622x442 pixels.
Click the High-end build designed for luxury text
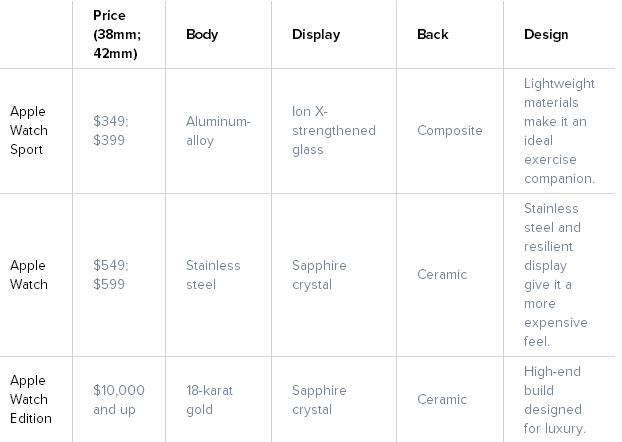[x=554, y=400]
